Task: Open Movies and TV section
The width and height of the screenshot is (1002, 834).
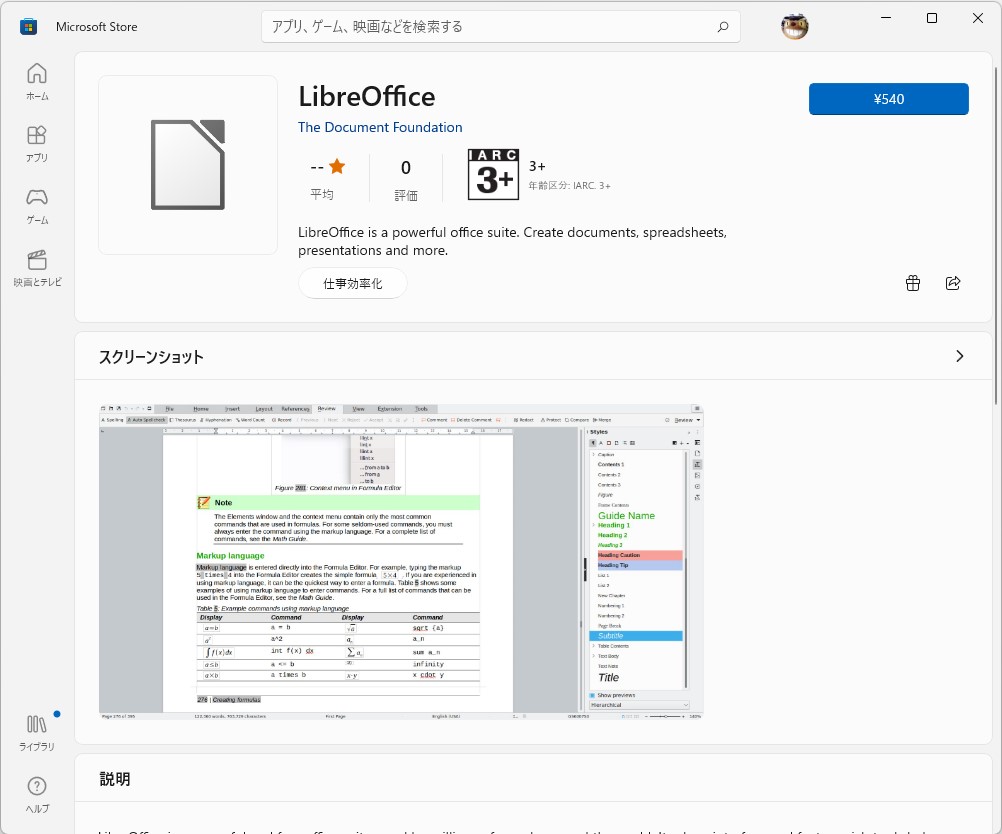Action: (37, 268)
